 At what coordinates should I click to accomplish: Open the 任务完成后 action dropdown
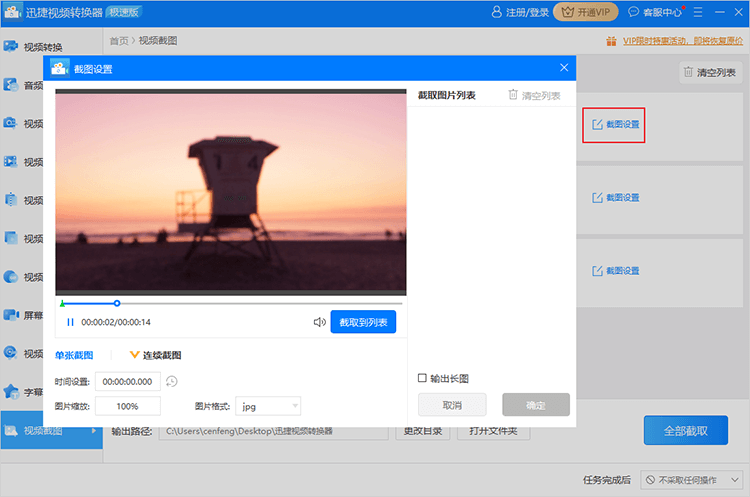tap(691, 480)
